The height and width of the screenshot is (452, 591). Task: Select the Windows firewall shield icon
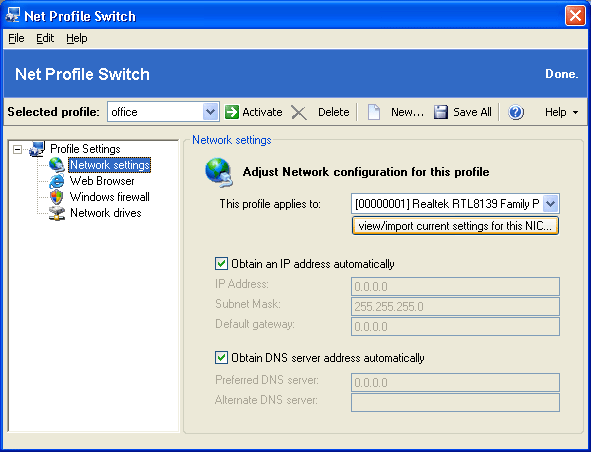tap(56, 197)
